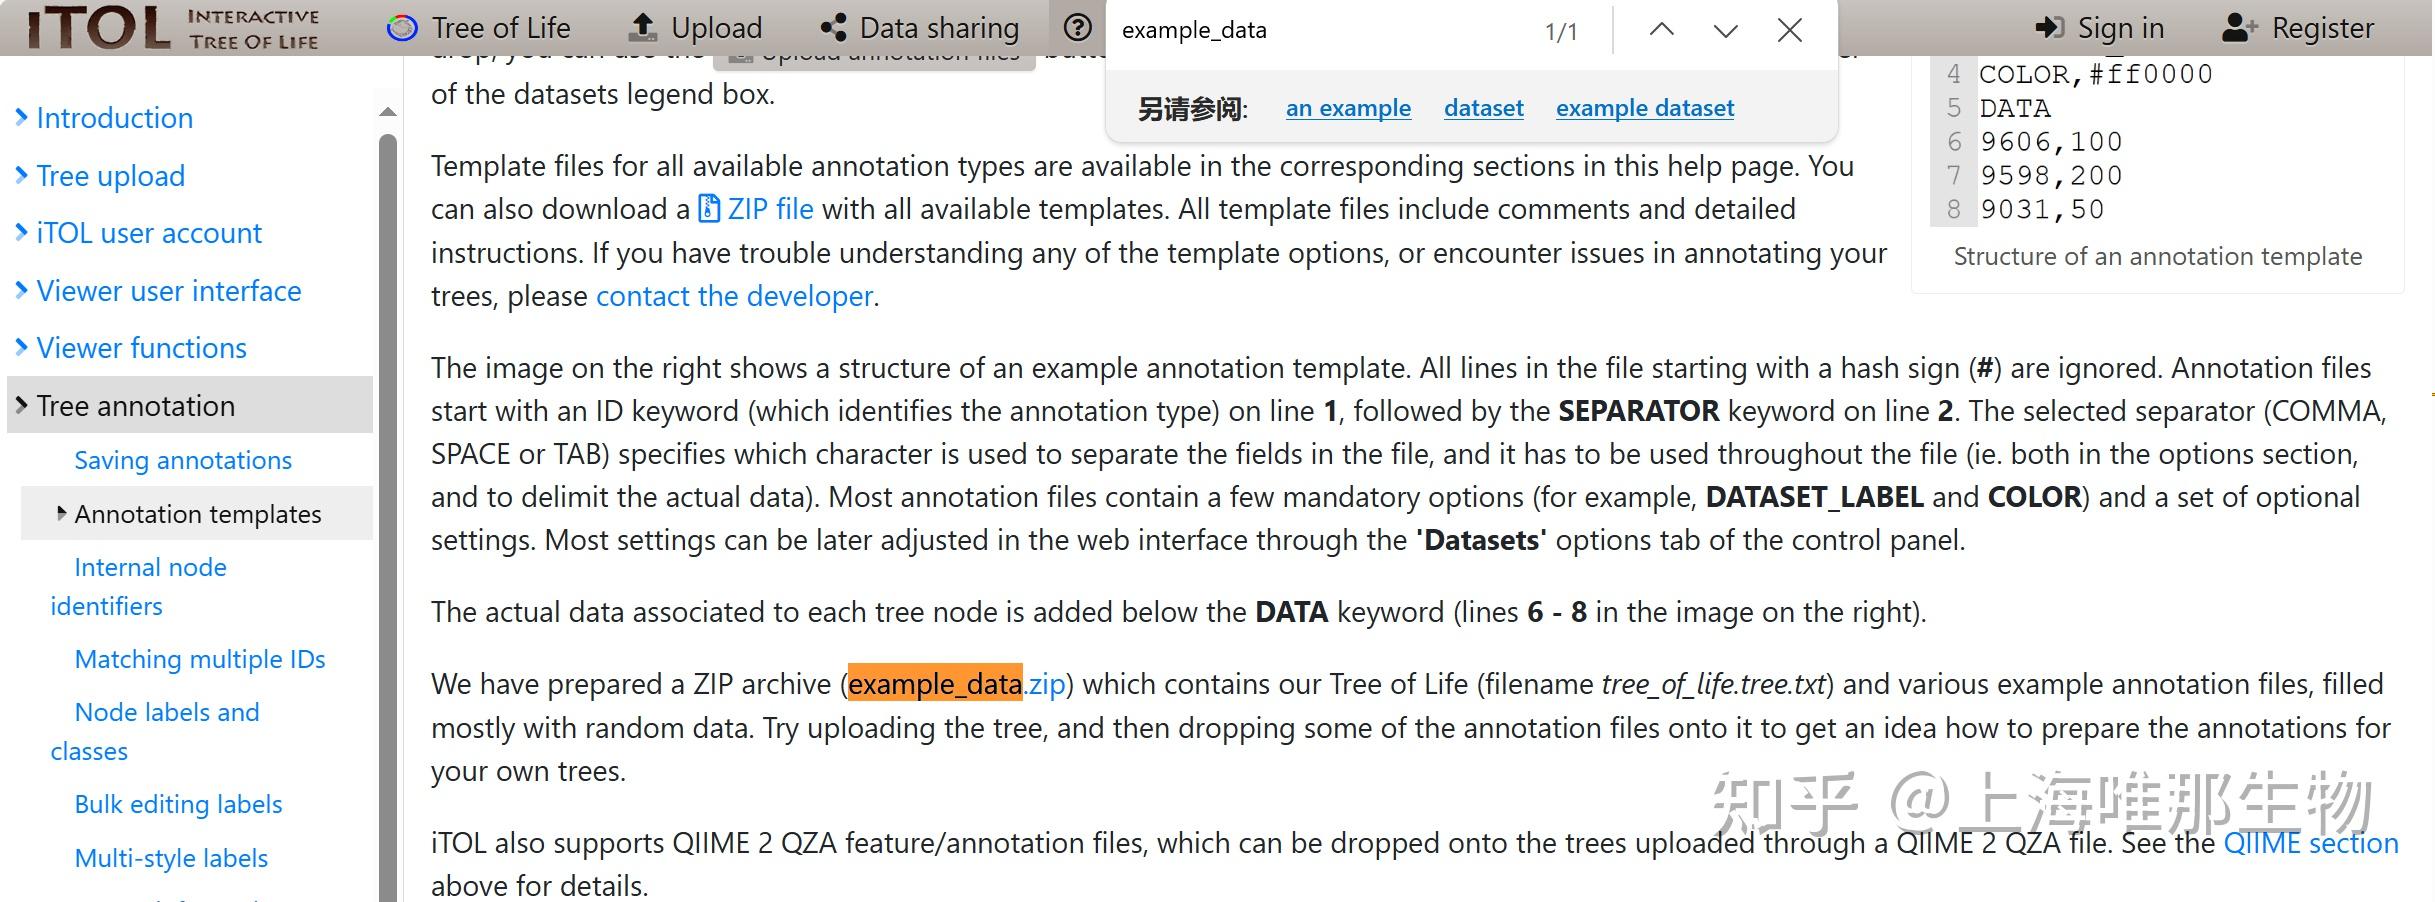Click the Upload icon in navbar
Screen dimensions: 2435x902
[642, 28]
